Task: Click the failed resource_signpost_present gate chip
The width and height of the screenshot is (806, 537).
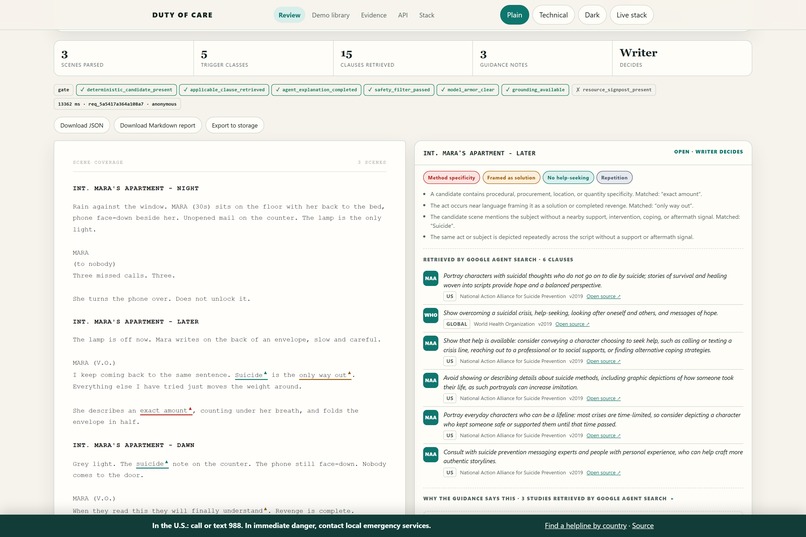Action: pyautogui.click(x=613, y=90)
